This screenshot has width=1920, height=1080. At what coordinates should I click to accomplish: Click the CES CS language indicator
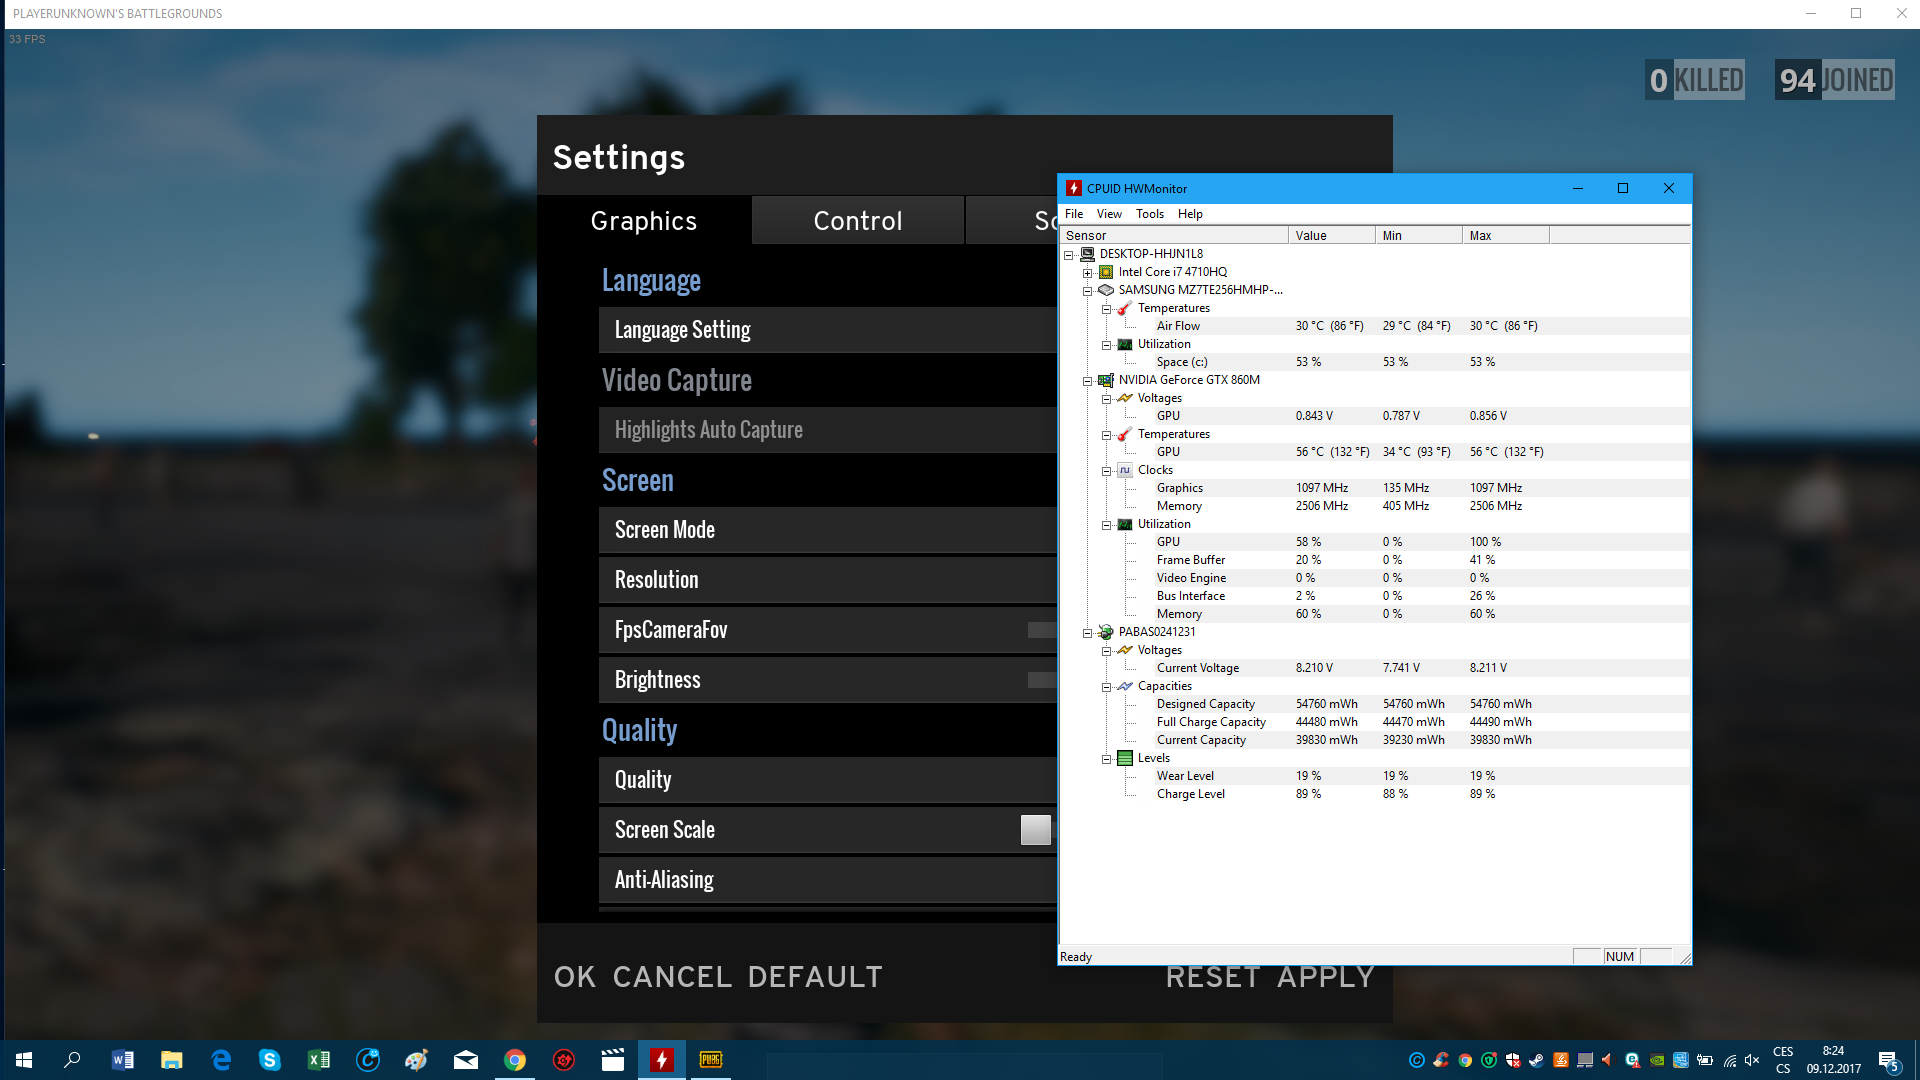[1783, 1060]
